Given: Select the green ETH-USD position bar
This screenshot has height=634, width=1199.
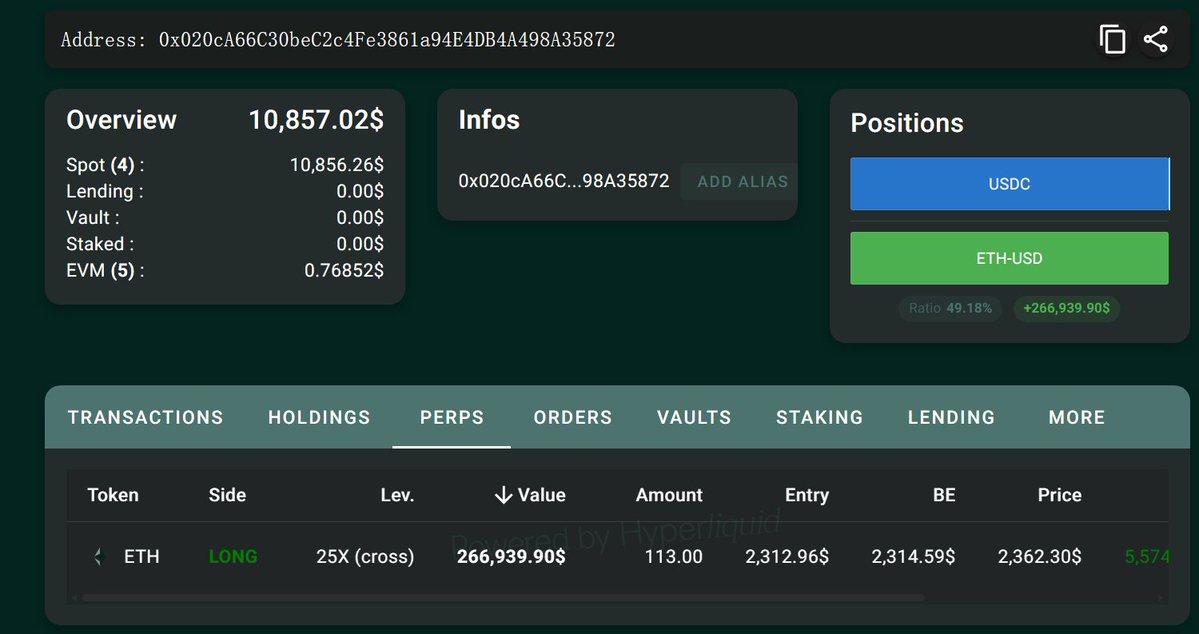Looking at the screenshot, I should 1009,258.
